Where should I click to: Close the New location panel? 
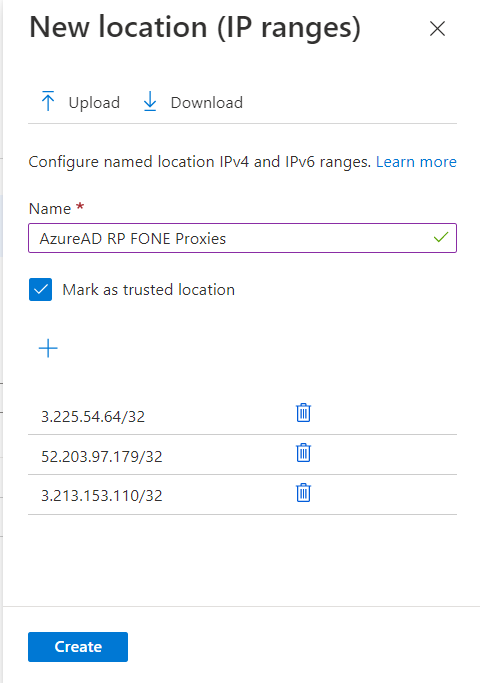click(x=437, y=29)
